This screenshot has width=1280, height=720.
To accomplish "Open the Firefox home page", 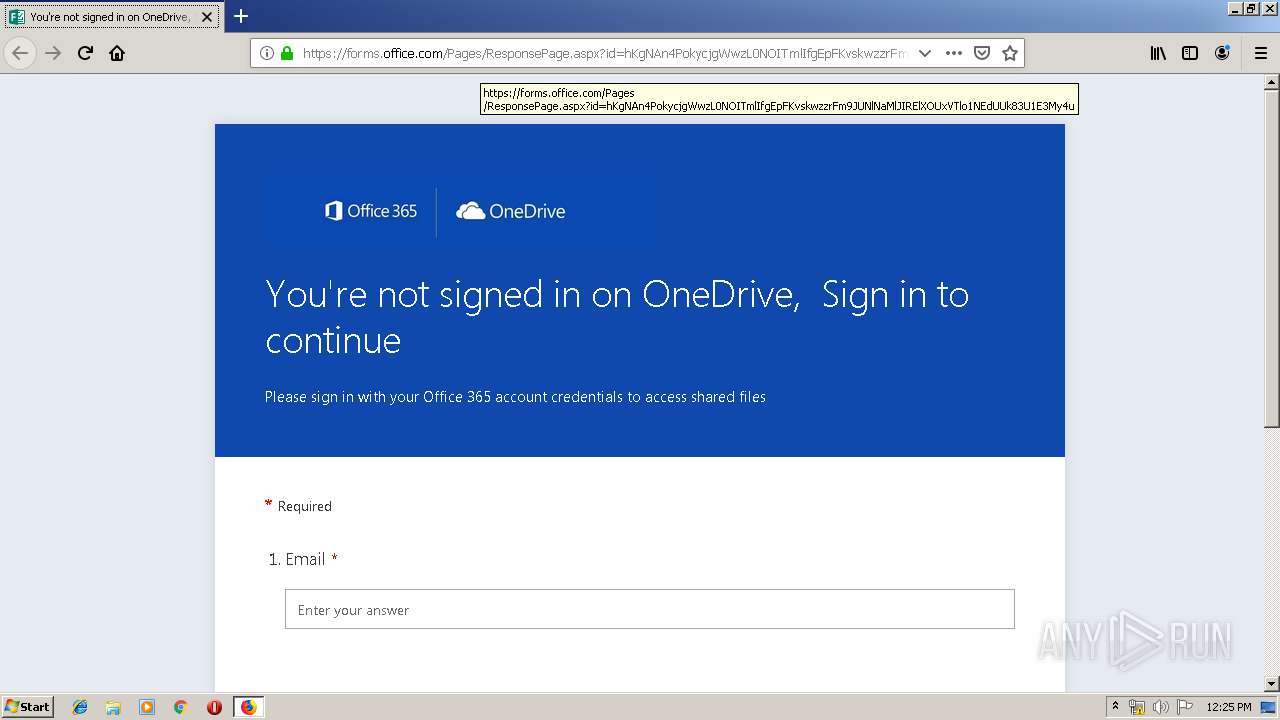I will [x=117, y=53].
